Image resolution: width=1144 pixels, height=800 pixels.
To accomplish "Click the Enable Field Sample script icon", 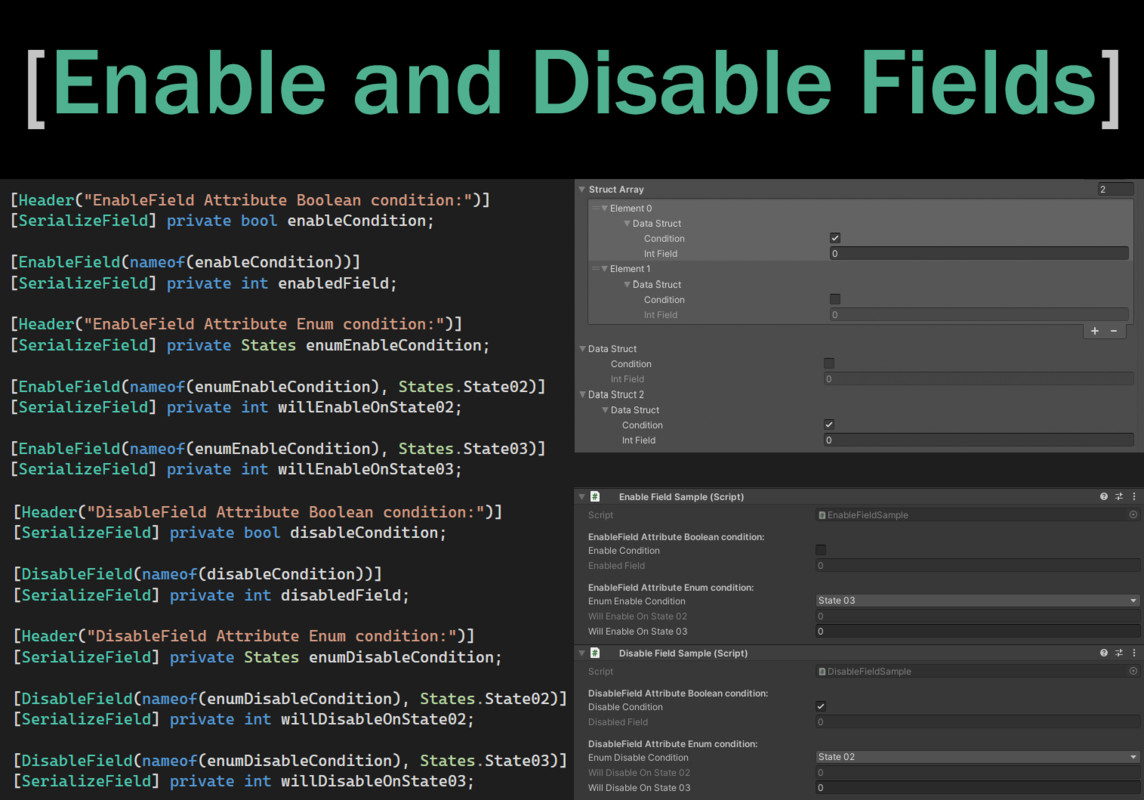I will click(595, 497).
